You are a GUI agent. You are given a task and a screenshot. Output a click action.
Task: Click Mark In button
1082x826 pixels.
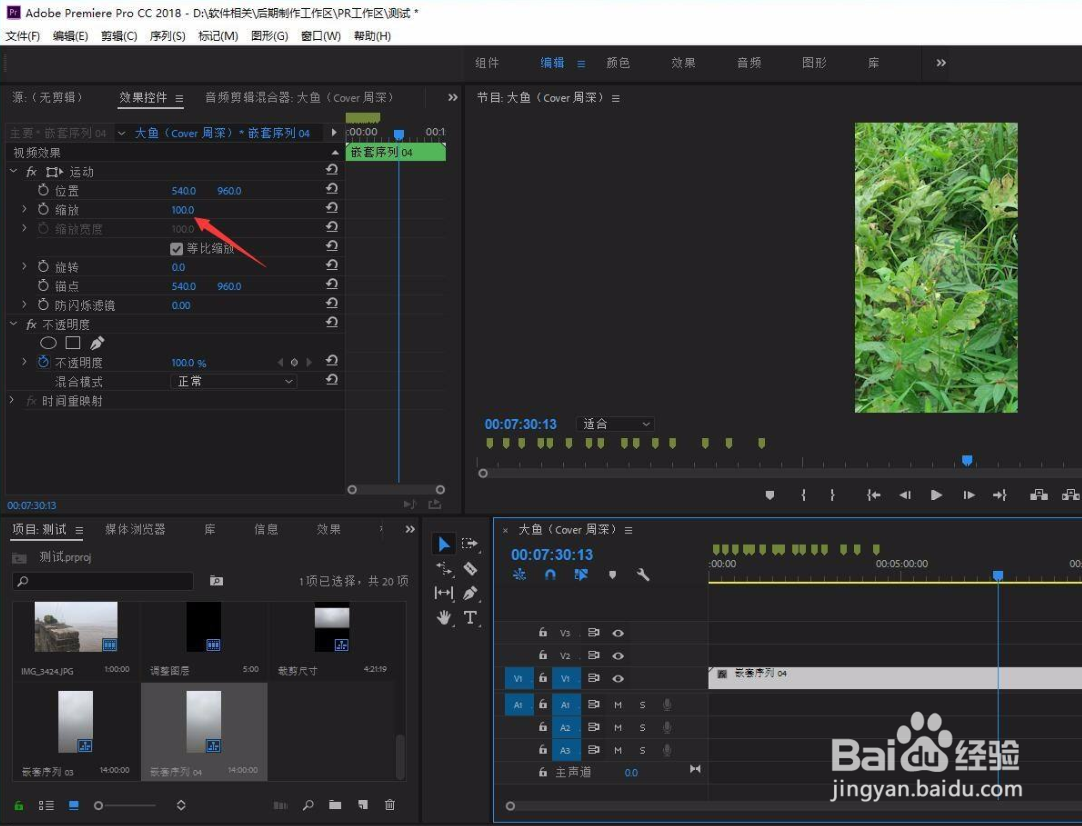[x=804, y=495]
